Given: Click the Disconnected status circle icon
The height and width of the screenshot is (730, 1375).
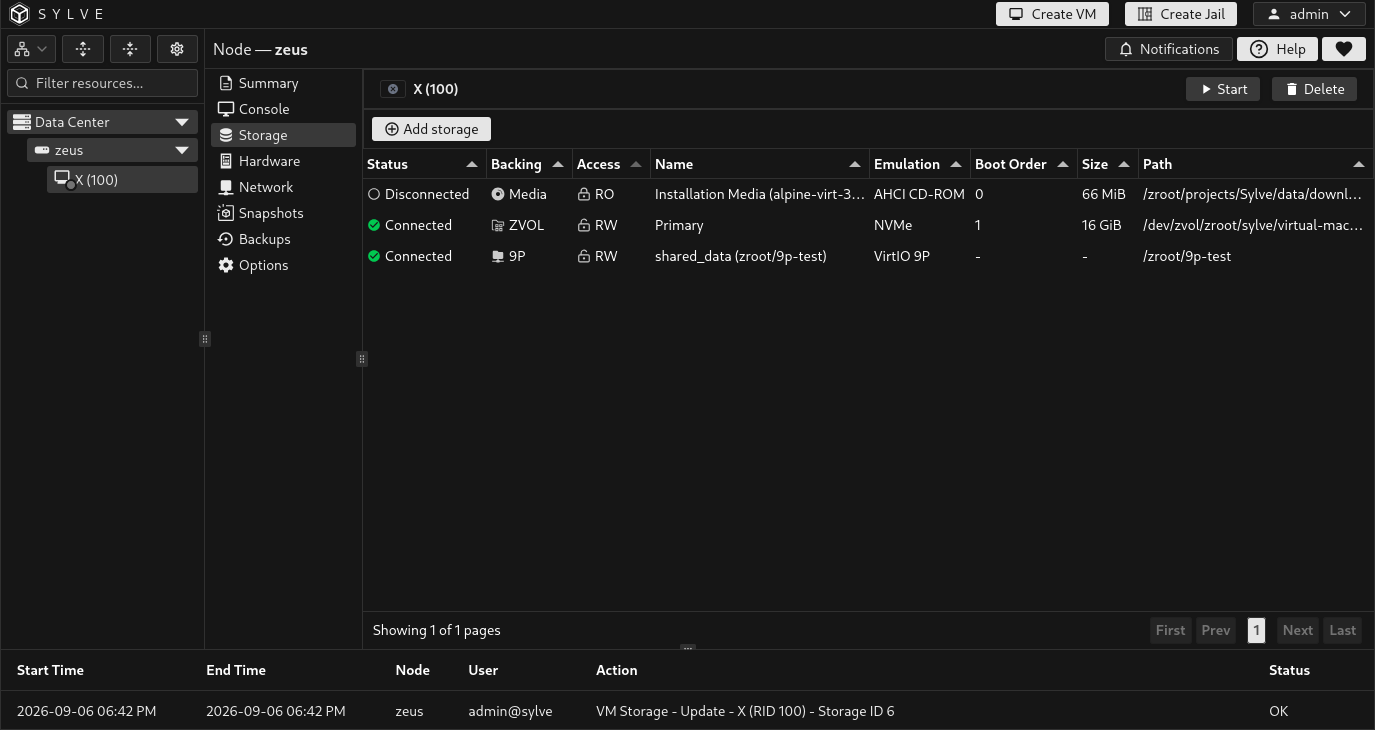Looking at the screenshot, I should (374, 195).
